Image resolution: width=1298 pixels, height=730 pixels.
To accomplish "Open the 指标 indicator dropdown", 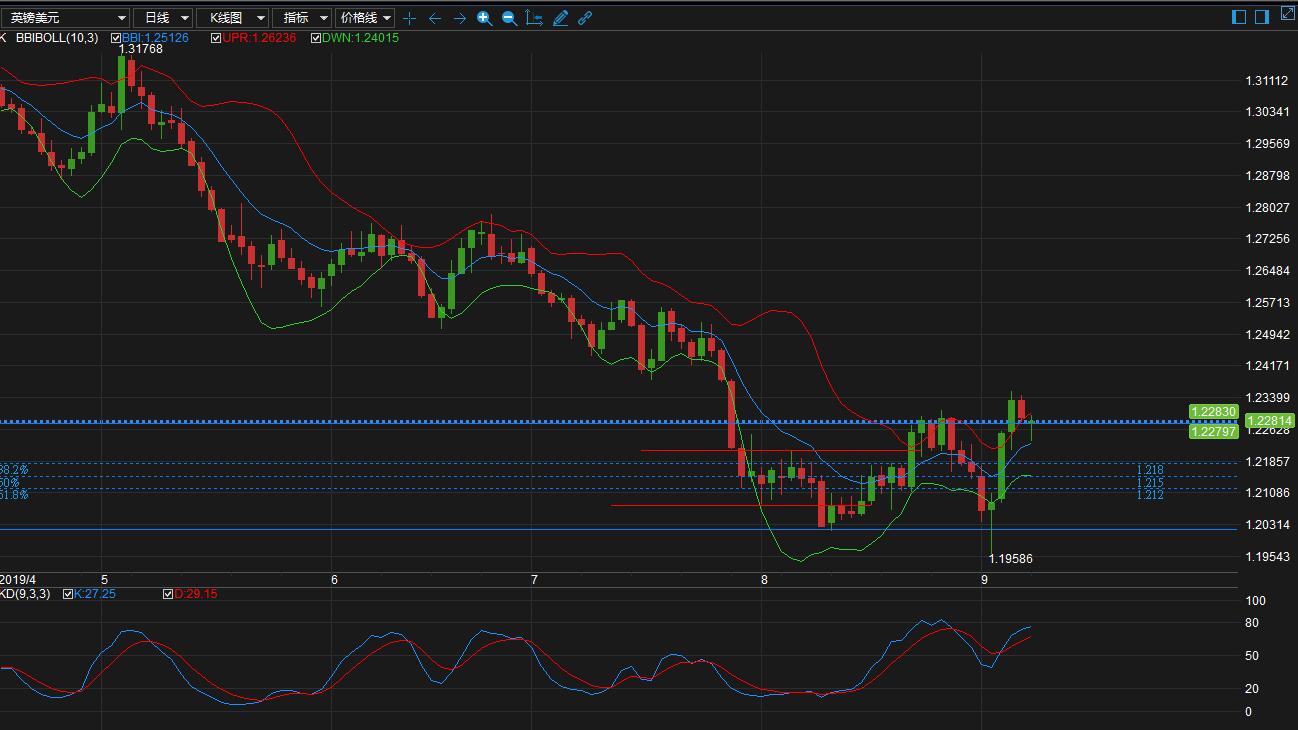I will (302, 18).
